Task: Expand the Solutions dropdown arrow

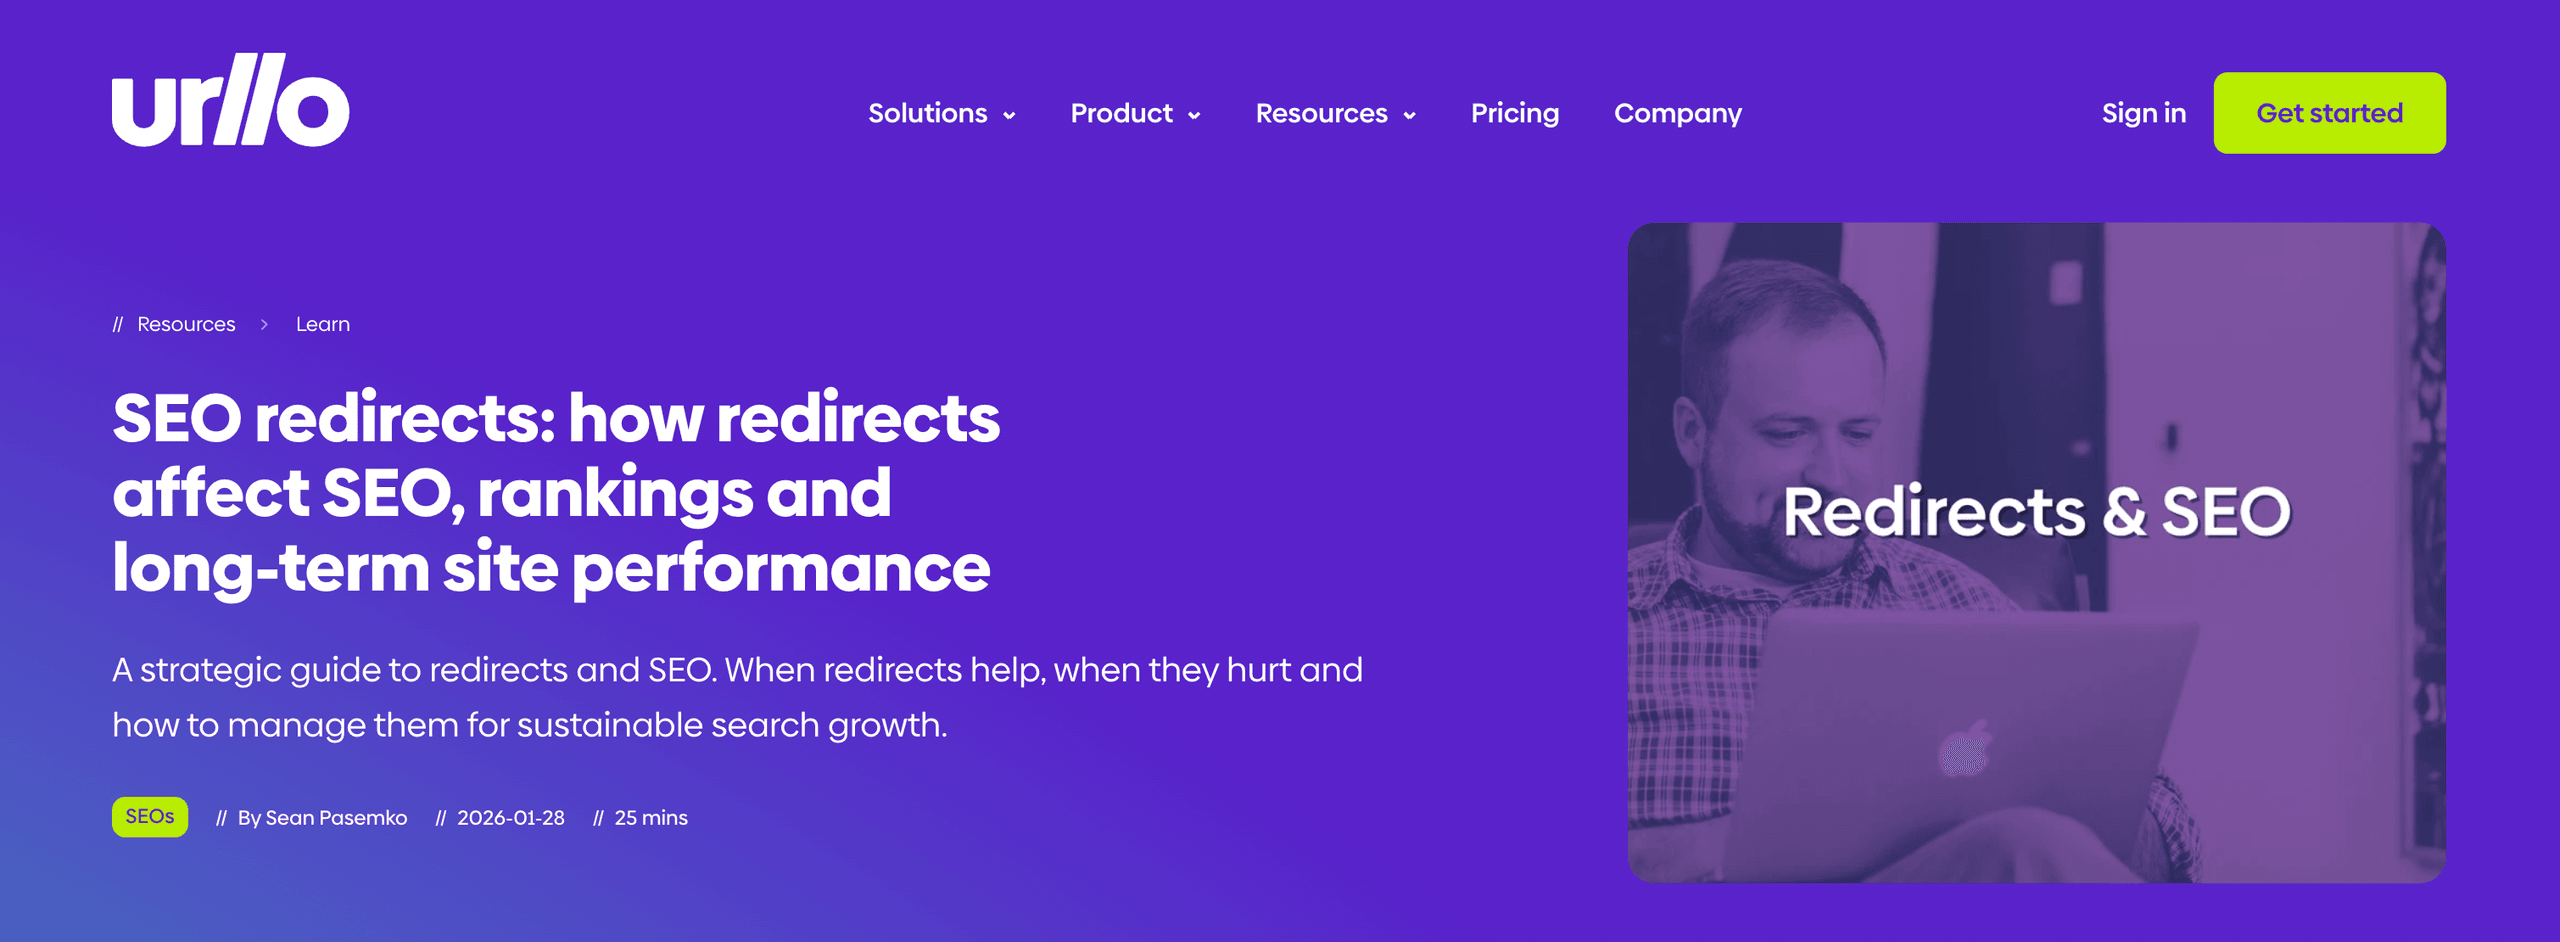Action: [1009, 116]
